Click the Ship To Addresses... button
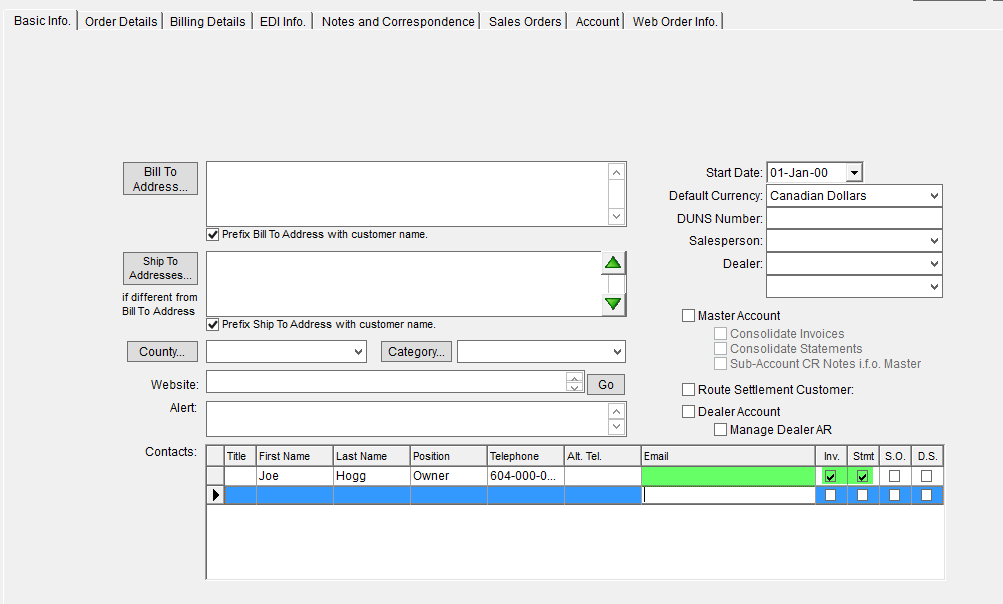 pyautogui.click(x=161, y=268)
